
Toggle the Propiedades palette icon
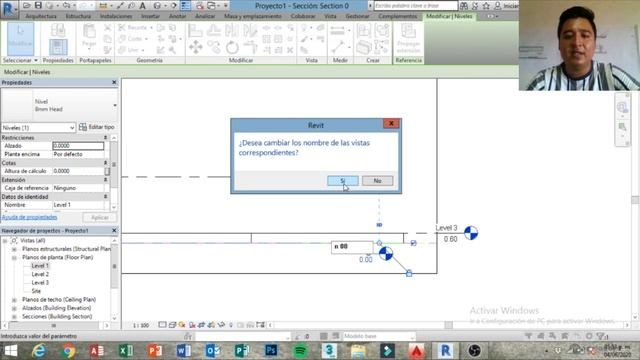pyautogui.click(x=58, y=47)
